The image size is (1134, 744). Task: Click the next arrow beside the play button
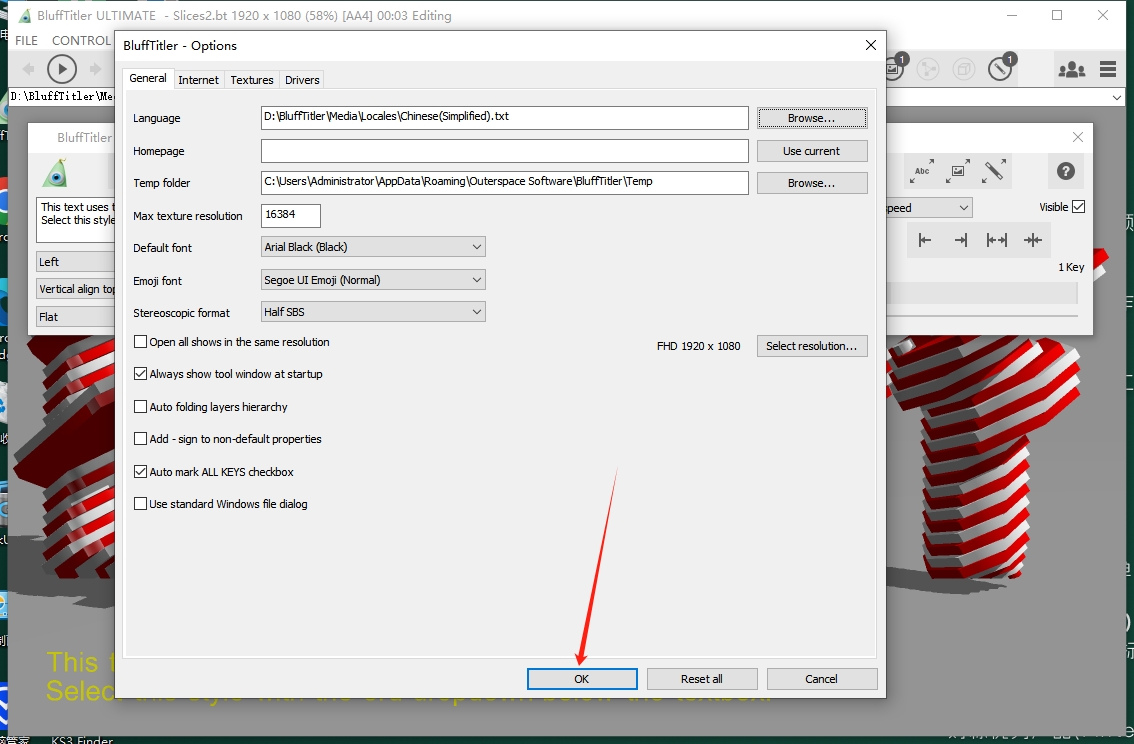95,69
